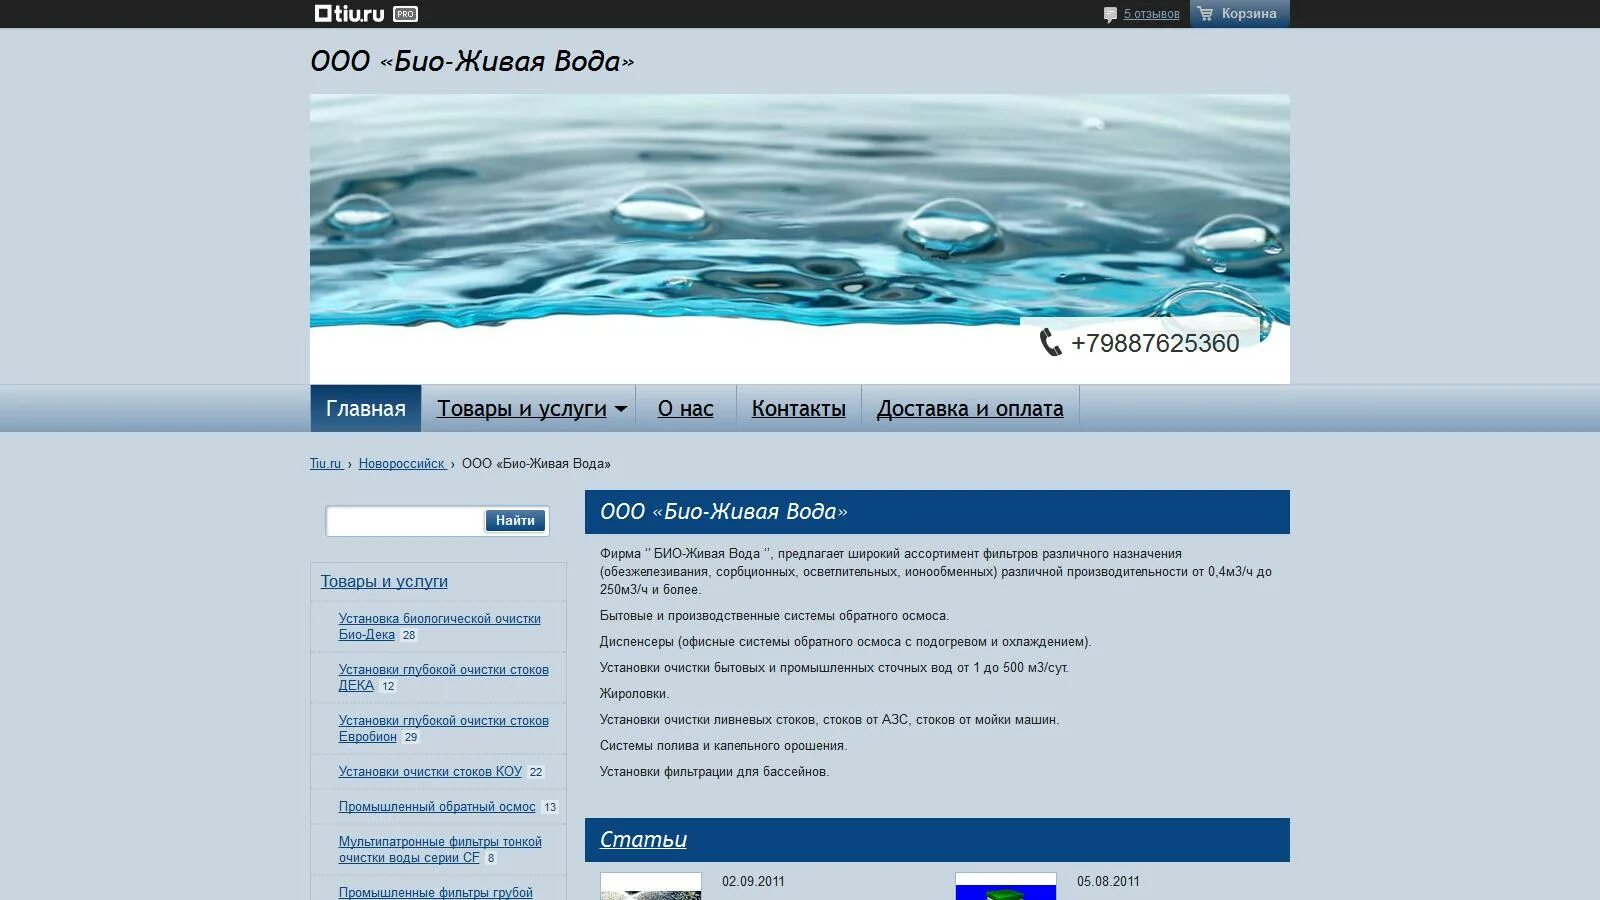Go to the Контакты page
Screen dimensions: 1600x900
[799, 408]
